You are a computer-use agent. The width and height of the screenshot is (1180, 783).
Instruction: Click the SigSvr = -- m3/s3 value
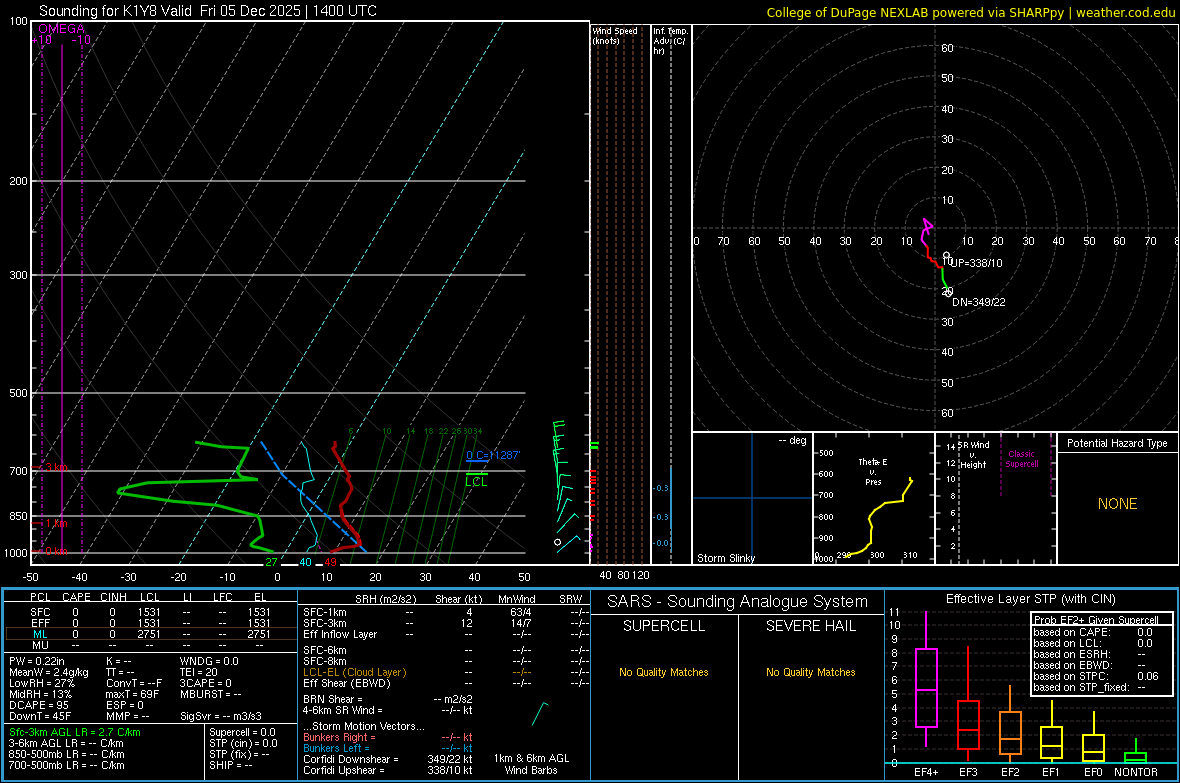point(220,716)
